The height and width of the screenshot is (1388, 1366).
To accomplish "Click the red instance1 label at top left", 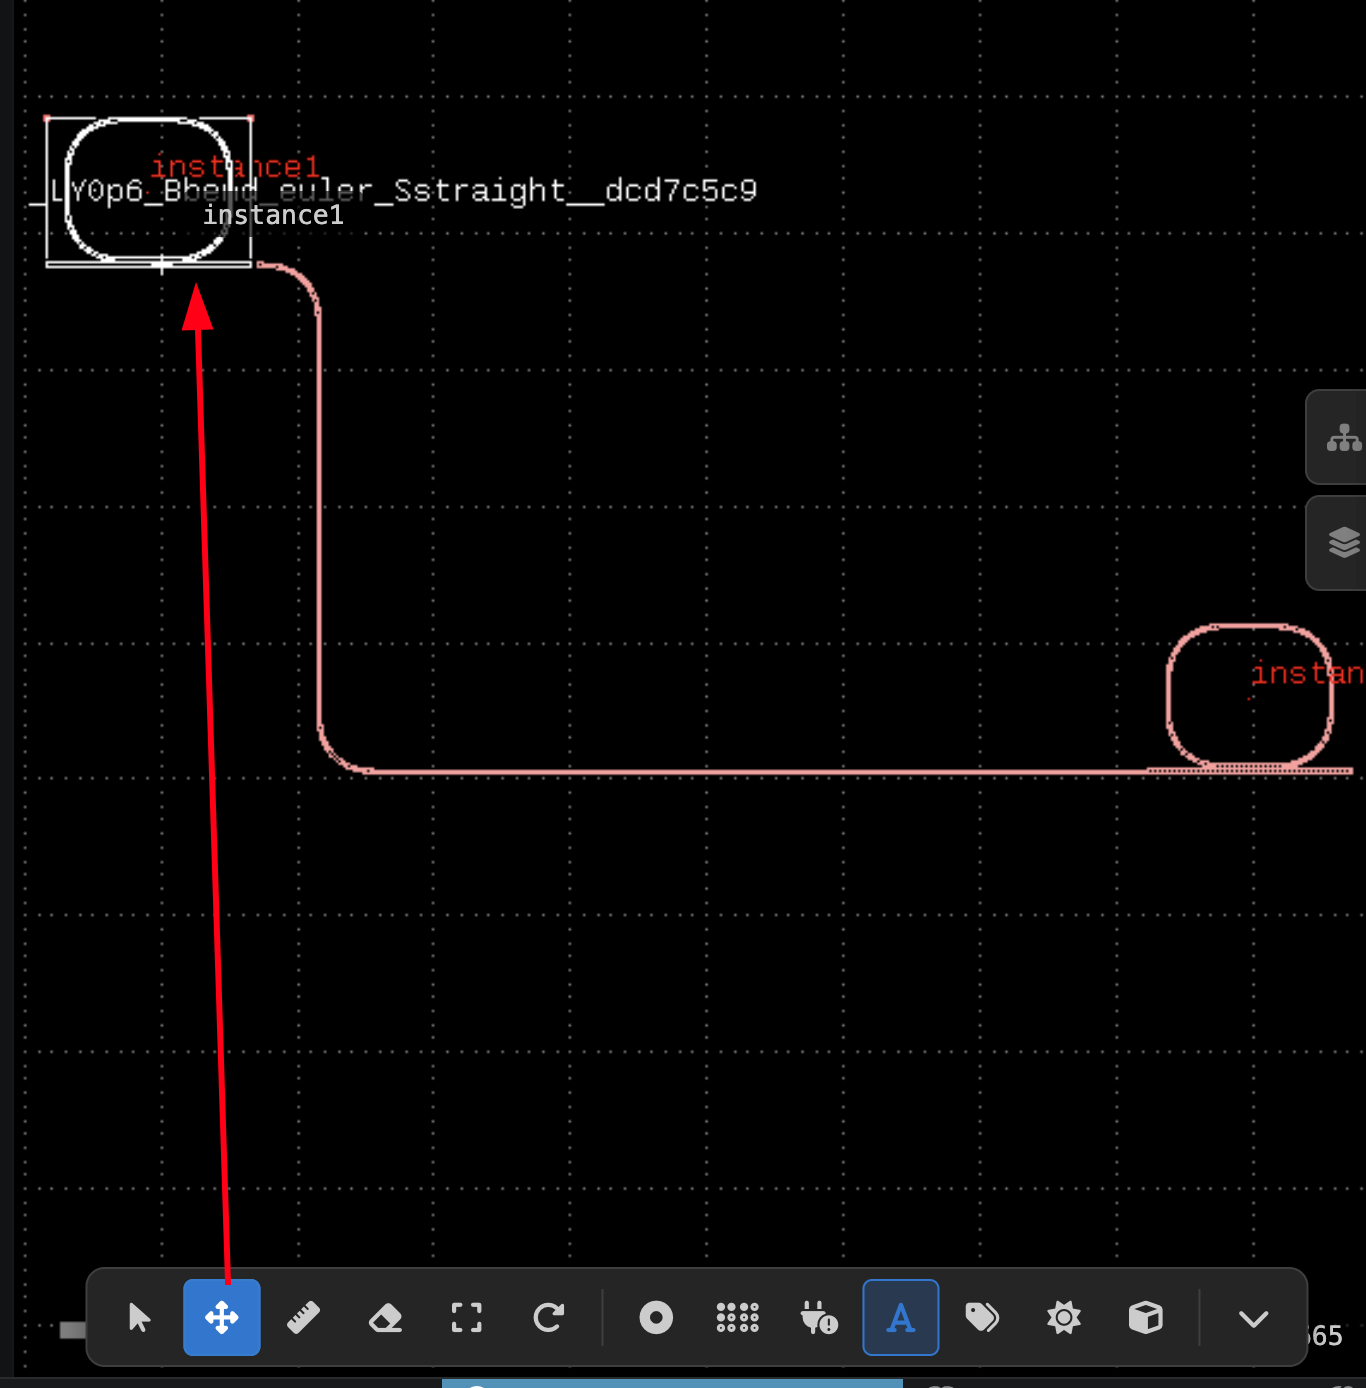I will pyautogui.click(x=236, y=166).
